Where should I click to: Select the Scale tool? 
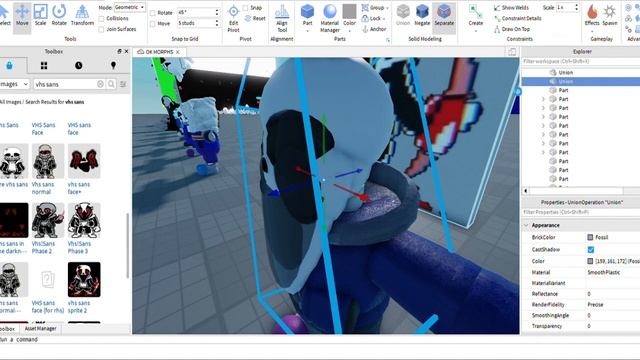pyautogui.click(x=40, y=16)
